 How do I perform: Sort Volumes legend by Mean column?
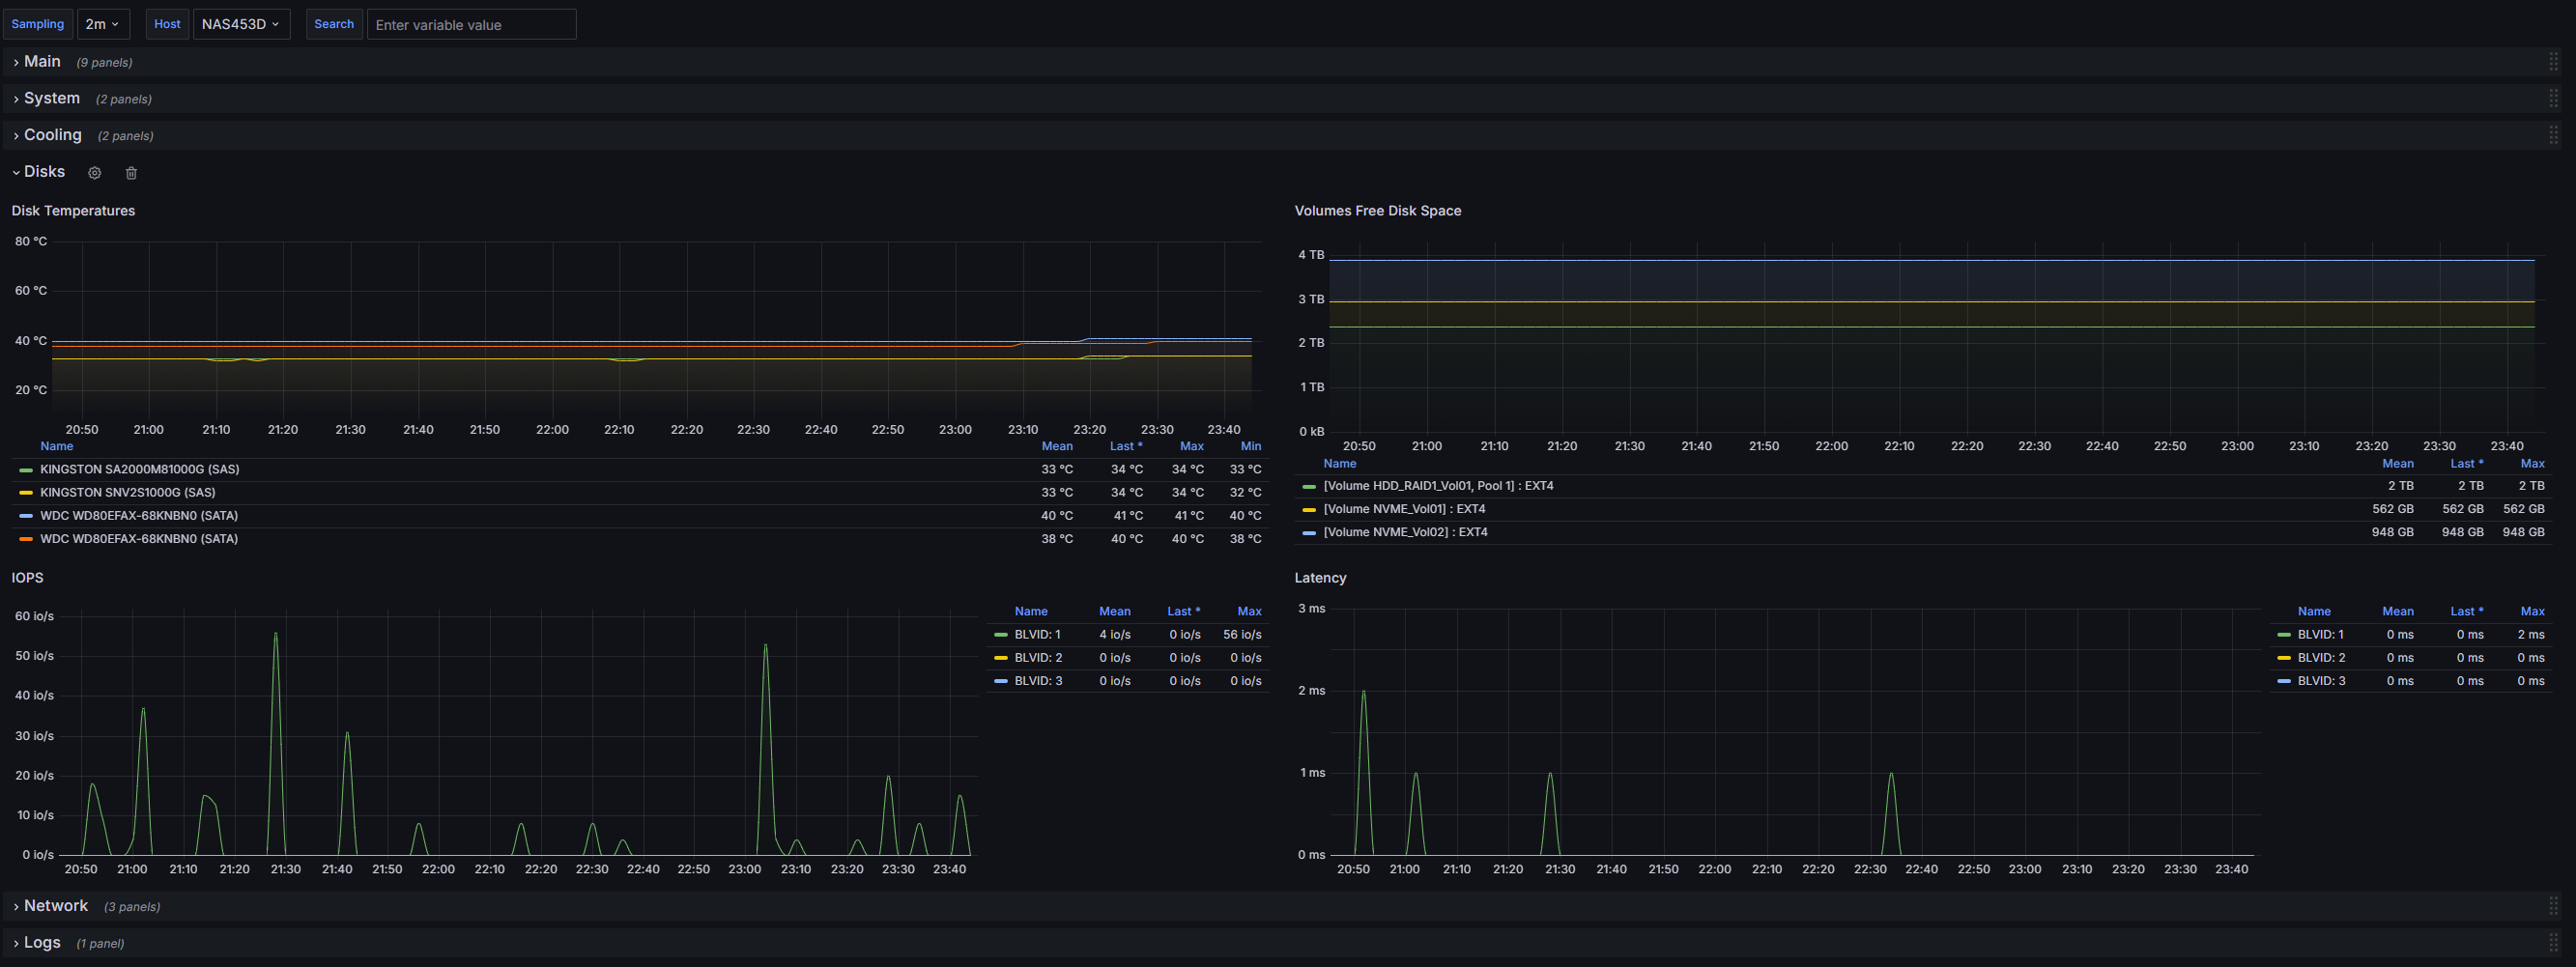point(2397,463)
